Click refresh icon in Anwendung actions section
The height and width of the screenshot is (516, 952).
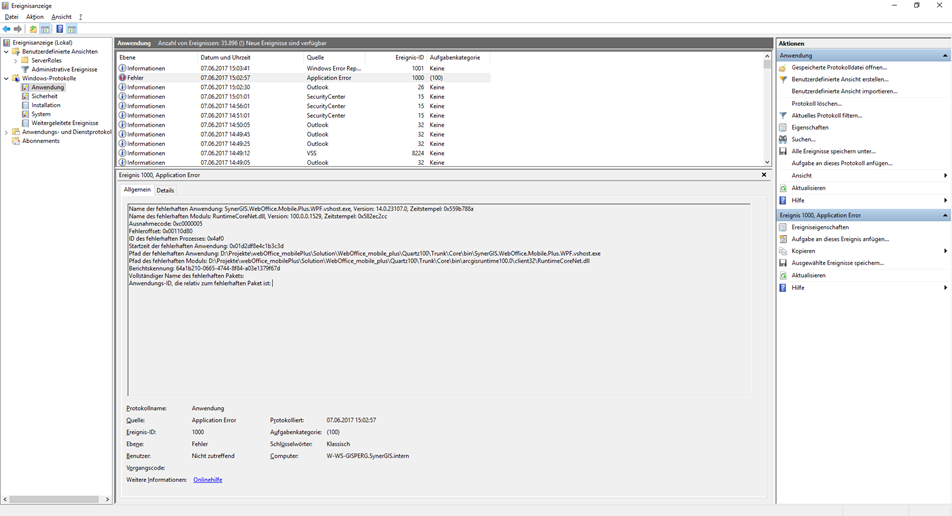click(783, 188)
